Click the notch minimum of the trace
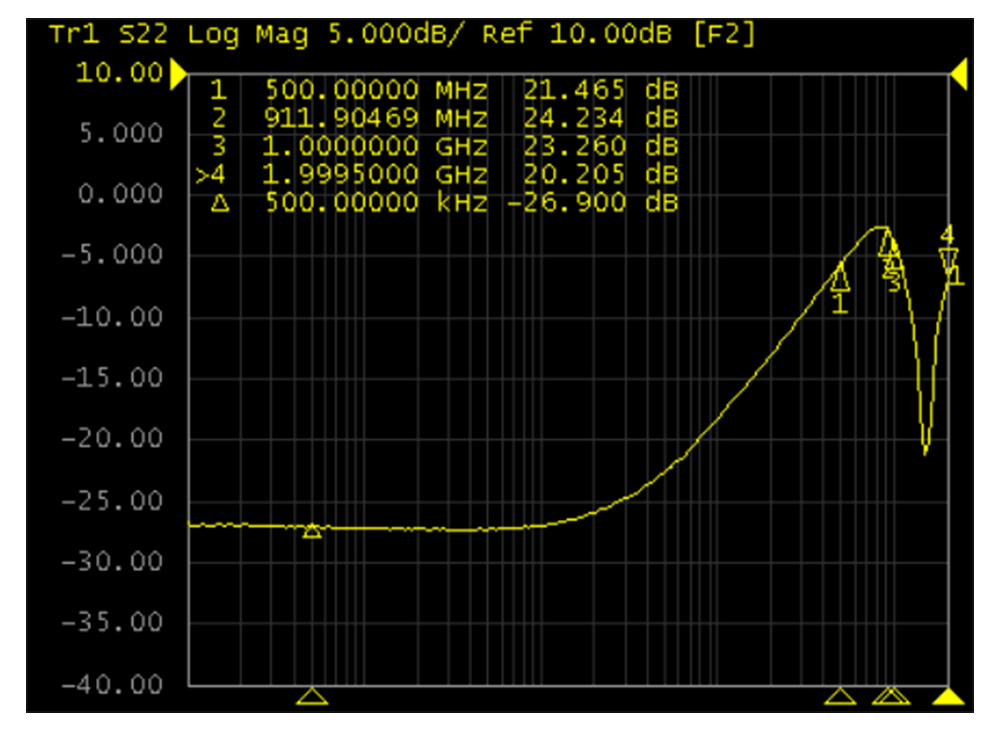Image resolution: width=1000 pixels, height=730 pixels. [x=925, y=452]
